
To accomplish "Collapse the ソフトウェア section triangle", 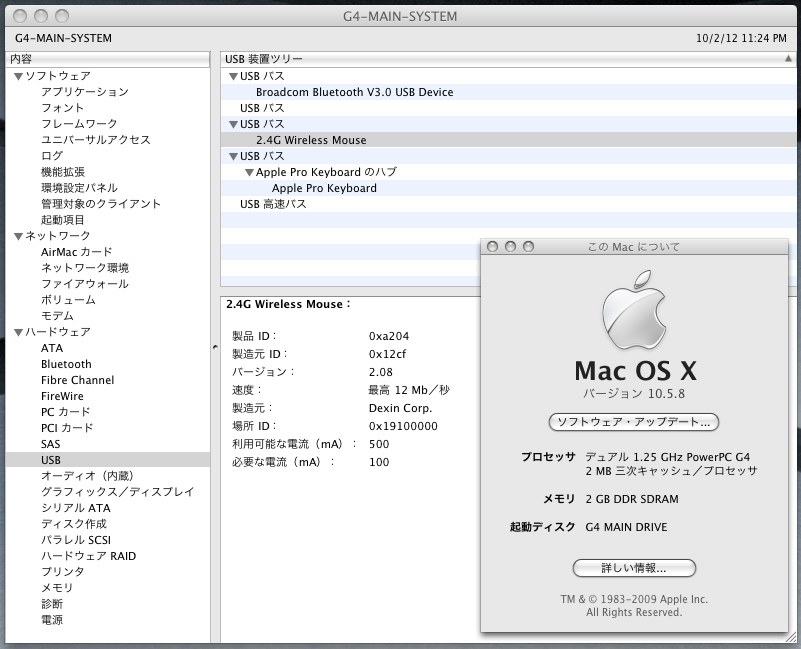I will click(x=18, y=77).
